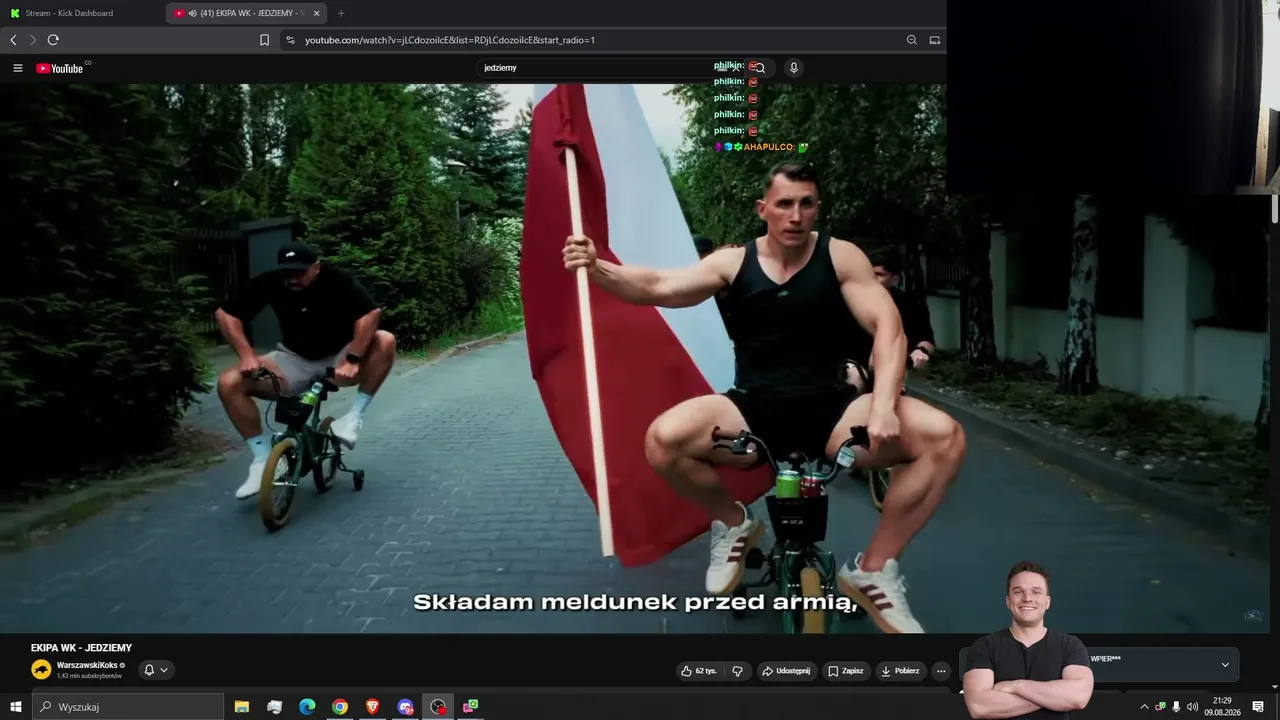1280x720 pixels.
Task: Click the video title "EKIPA WK - JEDZIEMY"
Action: [x=81, y=648]
